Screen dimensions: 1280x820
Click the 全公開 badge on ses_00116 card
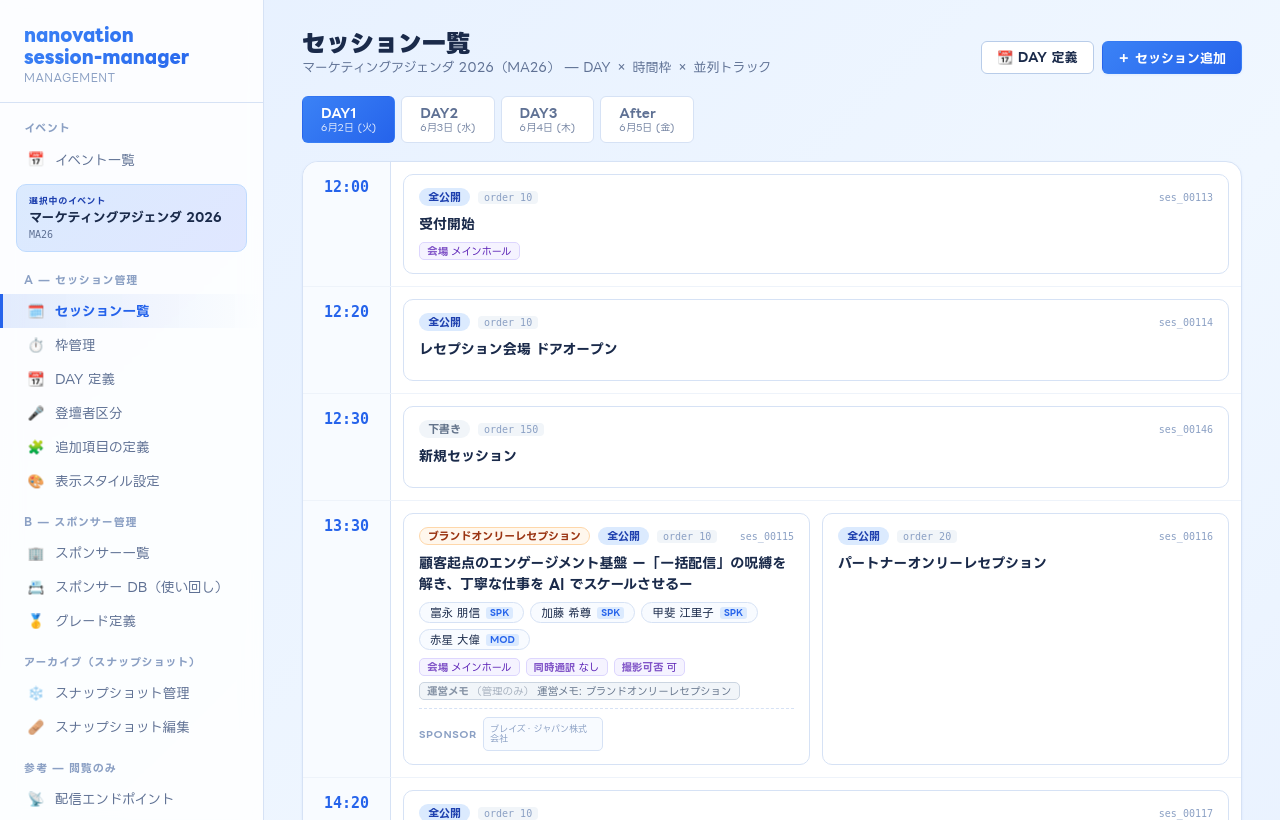coord(863,536)
